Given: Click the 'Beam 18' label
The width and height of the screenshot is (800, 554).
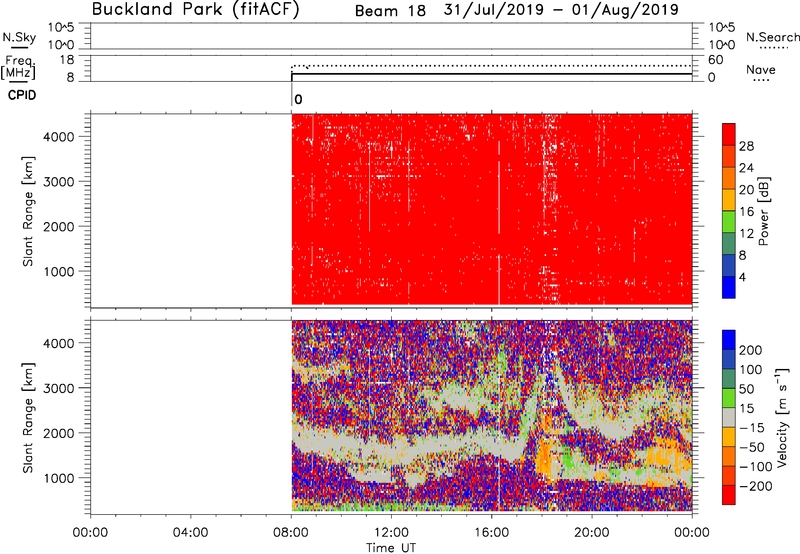Looking at the screenshot, I should tap(390, 11).
